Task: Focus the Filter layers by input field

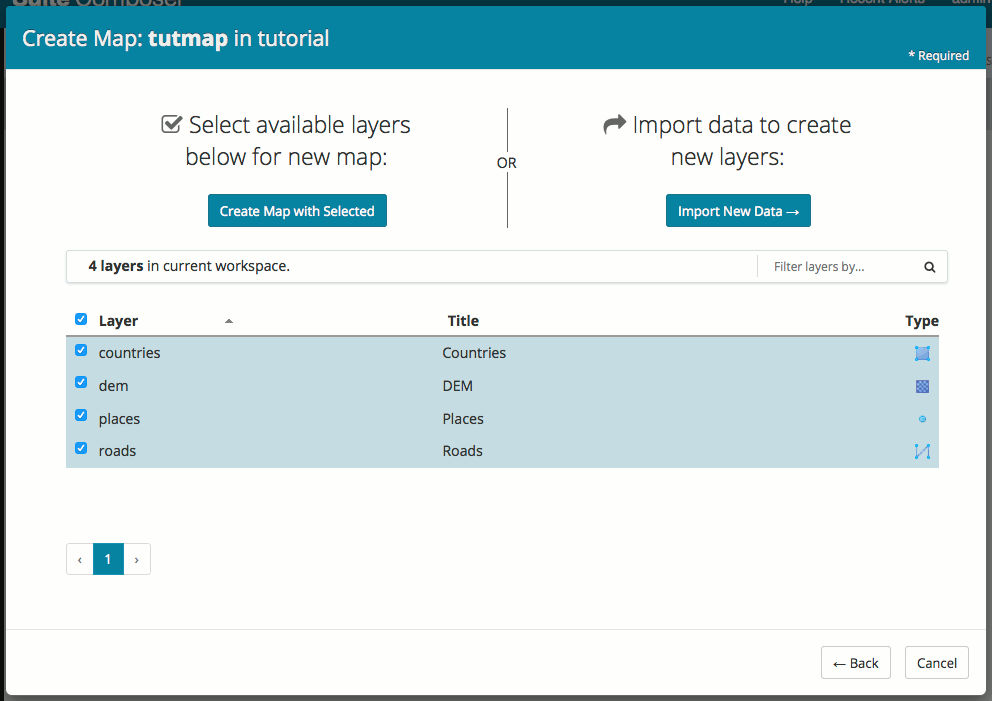Action: 838,267
